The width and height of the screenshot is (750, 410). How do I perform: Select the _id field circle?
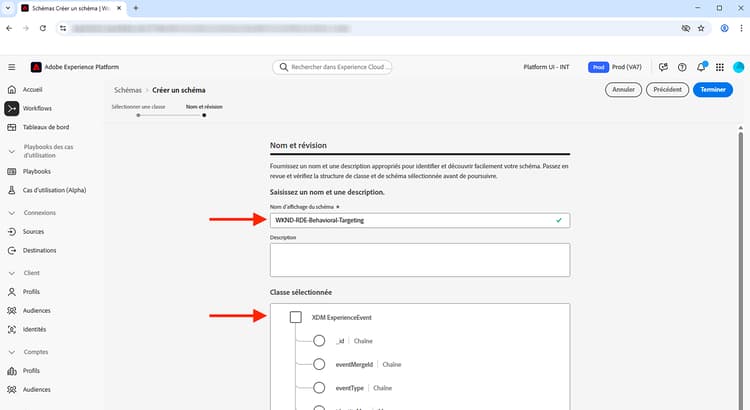[x=319, y=341]
